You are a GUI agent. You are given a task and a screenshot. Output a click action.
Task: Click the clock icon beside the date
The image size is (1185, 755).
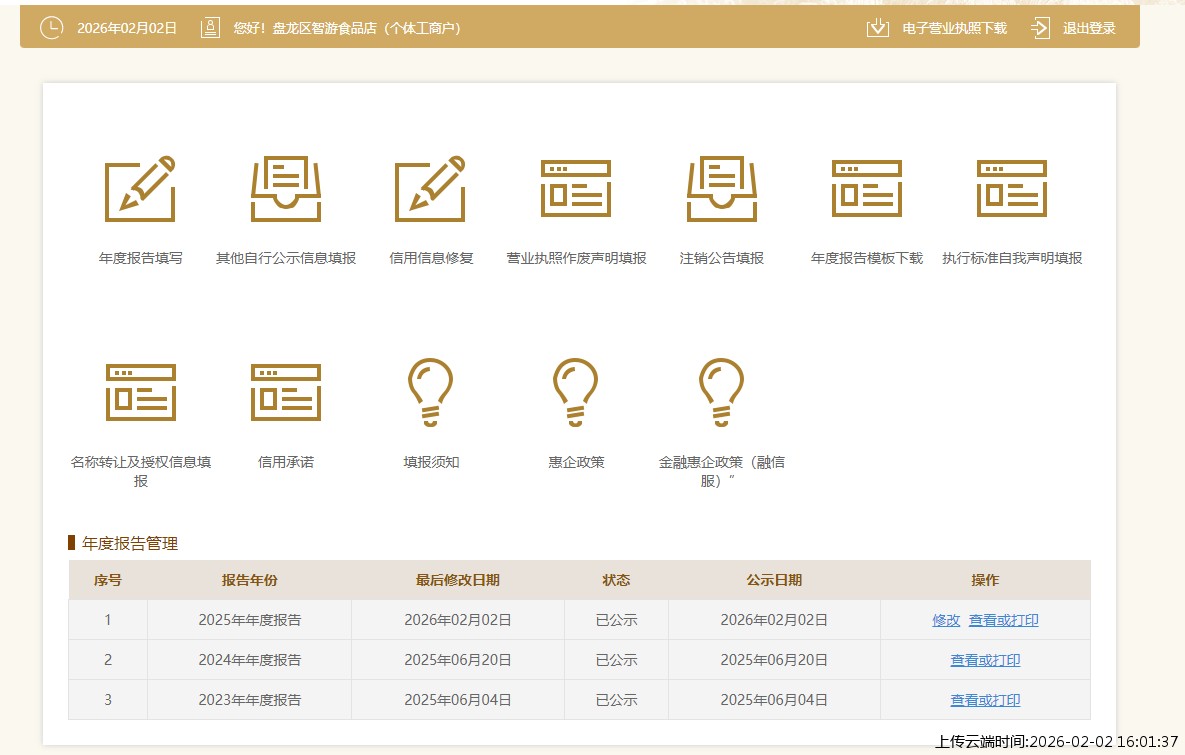point(50,27)
